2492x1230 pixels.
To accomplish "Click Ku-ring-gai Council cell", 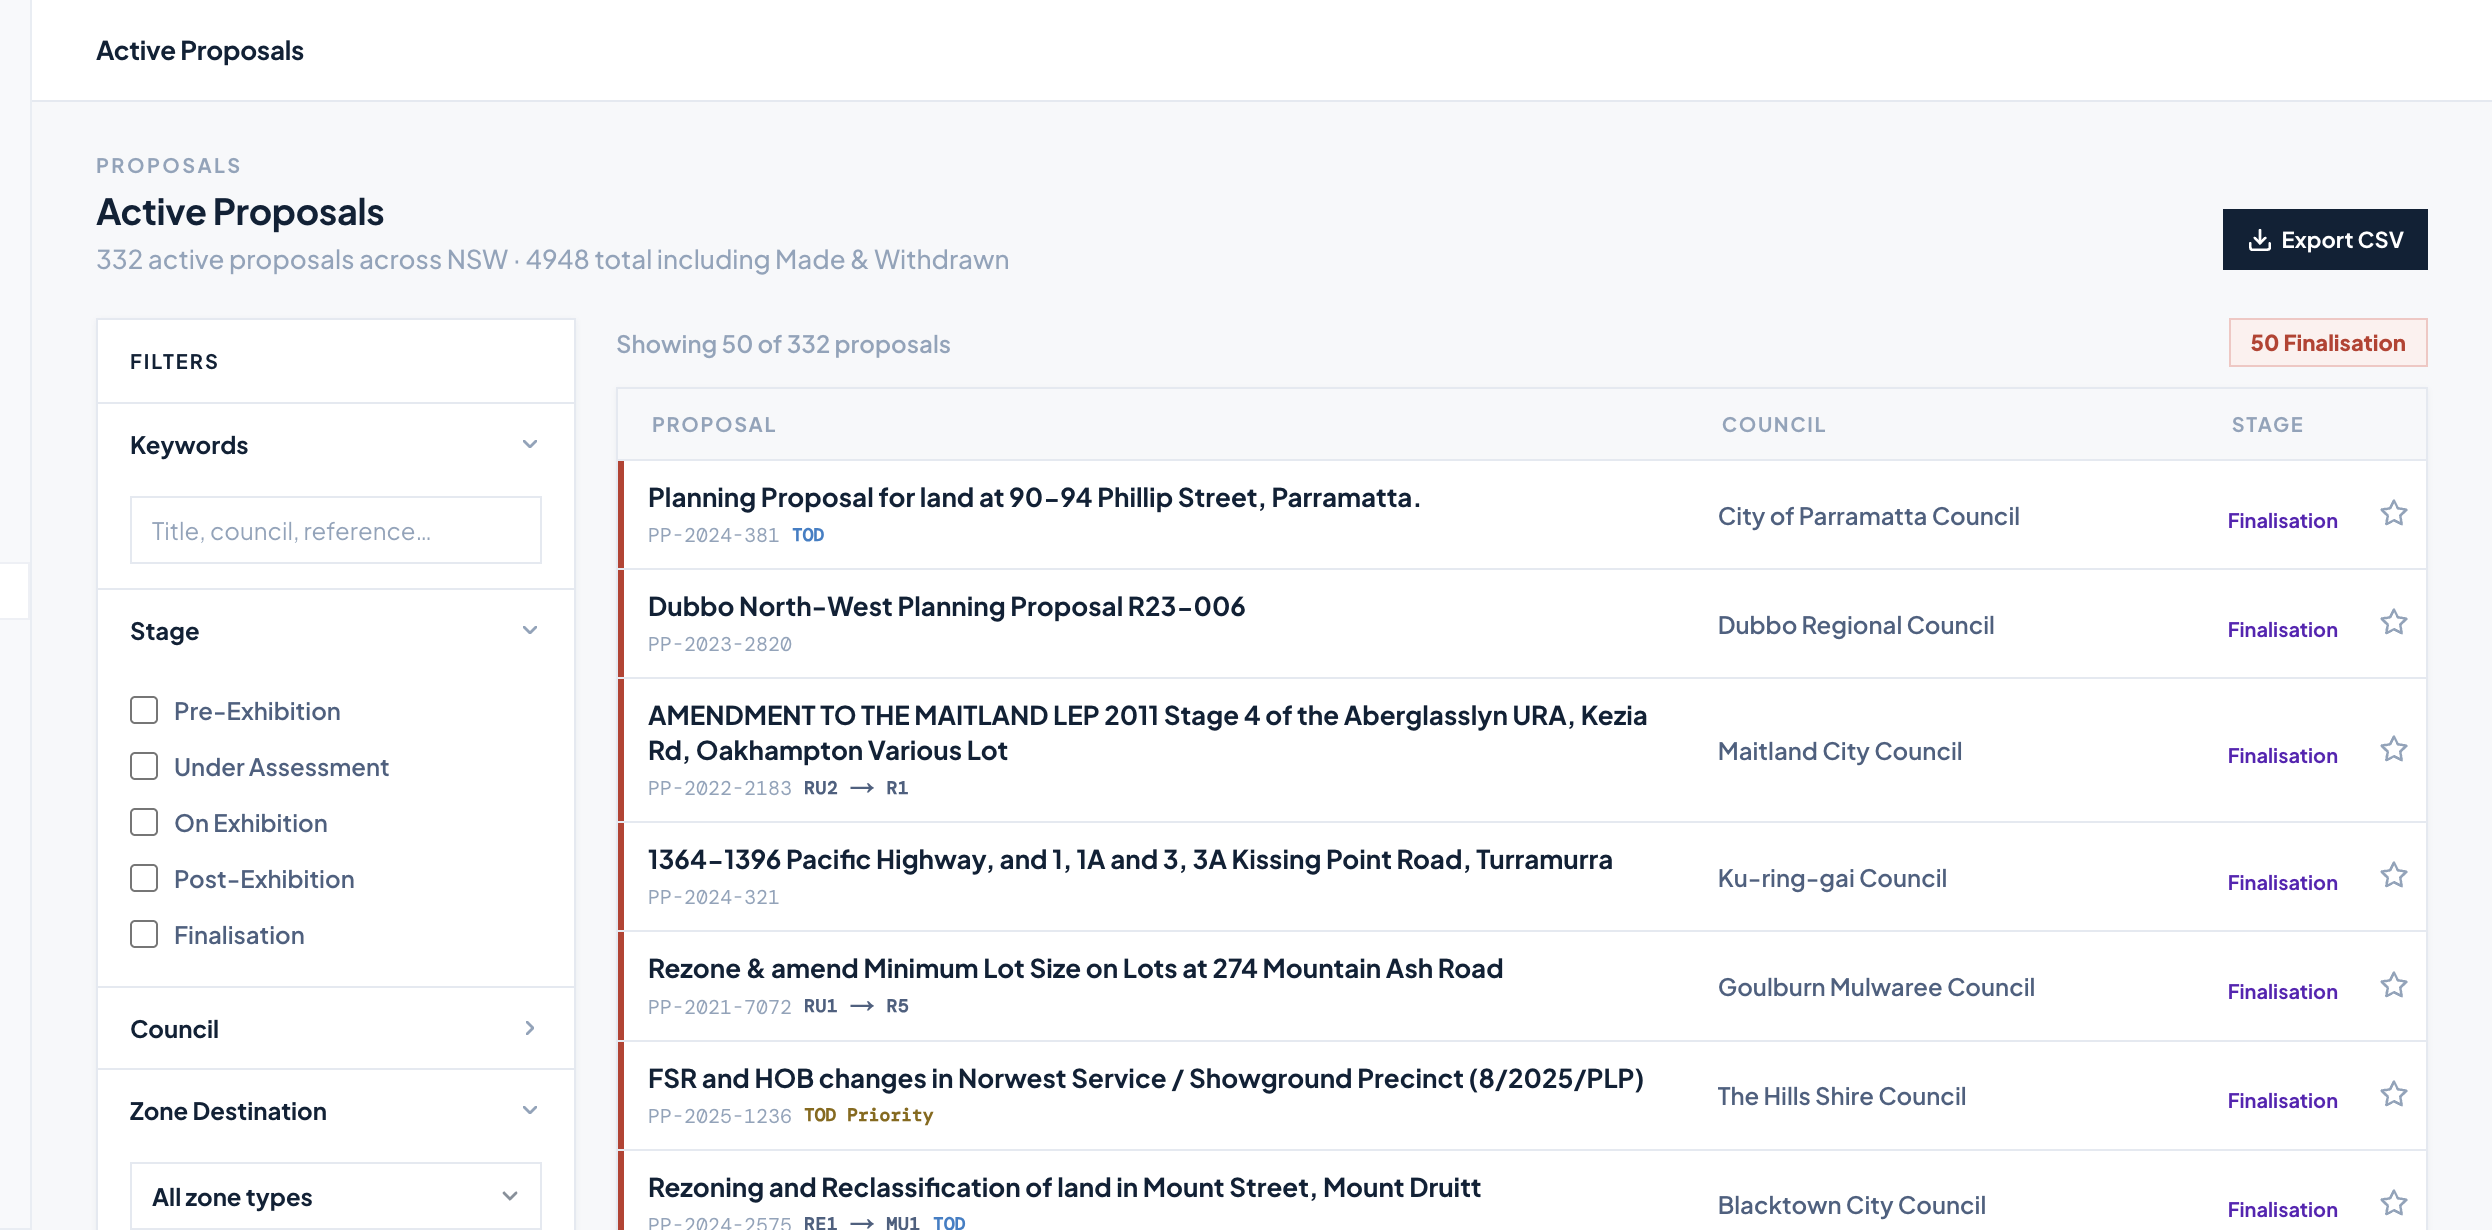I will coord(1832,878).
